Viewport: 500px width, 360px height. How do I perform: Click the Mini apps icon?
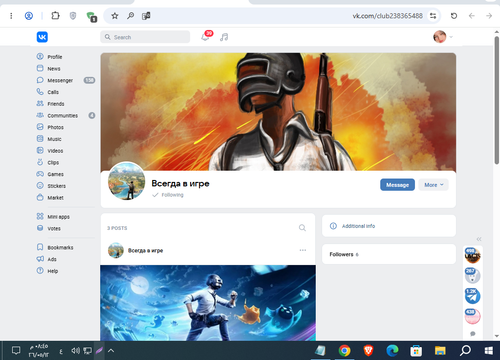pyautogui.click(x=40, y=216)
